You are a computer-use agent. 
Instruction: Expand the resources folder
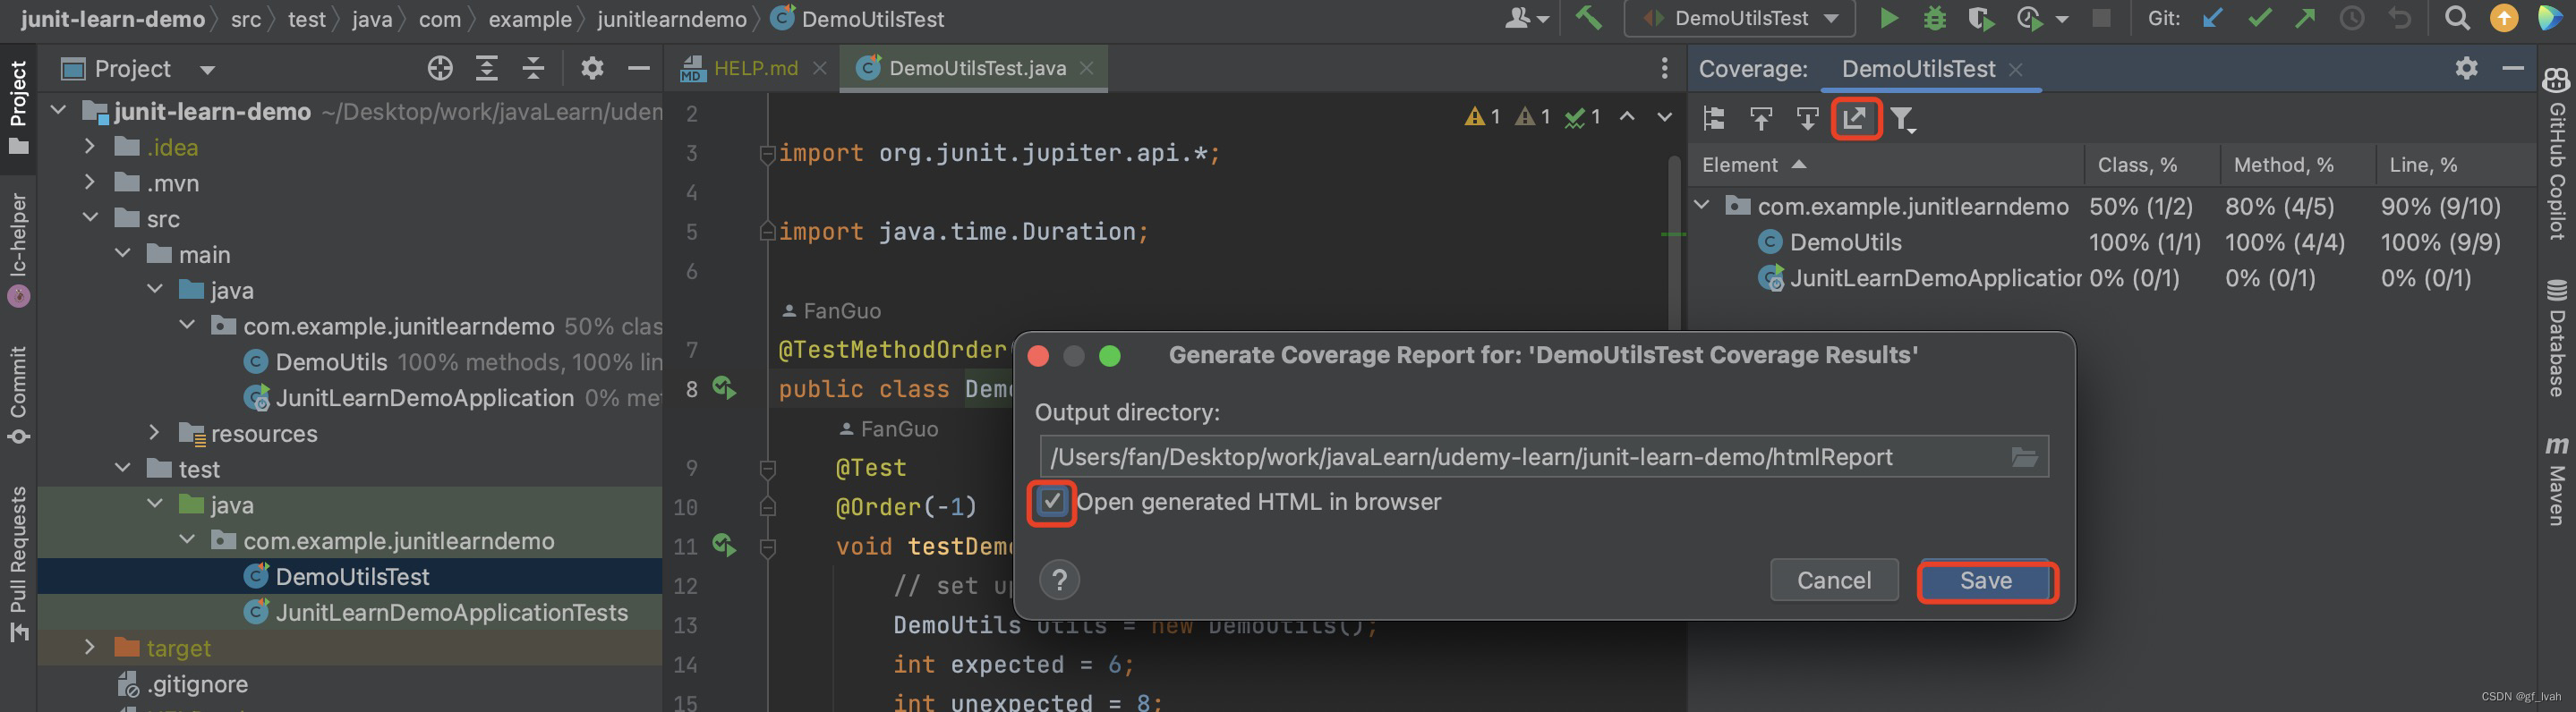154,432
